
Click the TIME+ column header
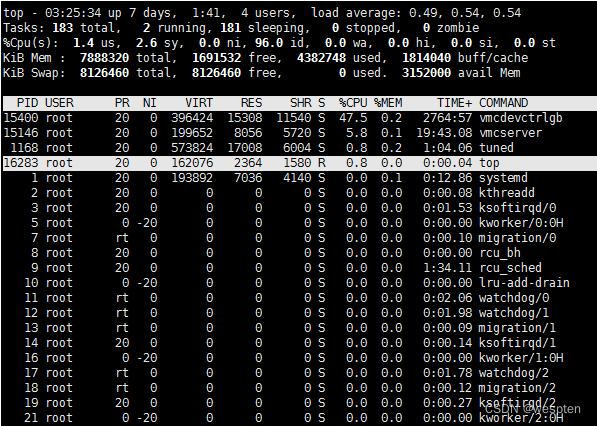454,103
